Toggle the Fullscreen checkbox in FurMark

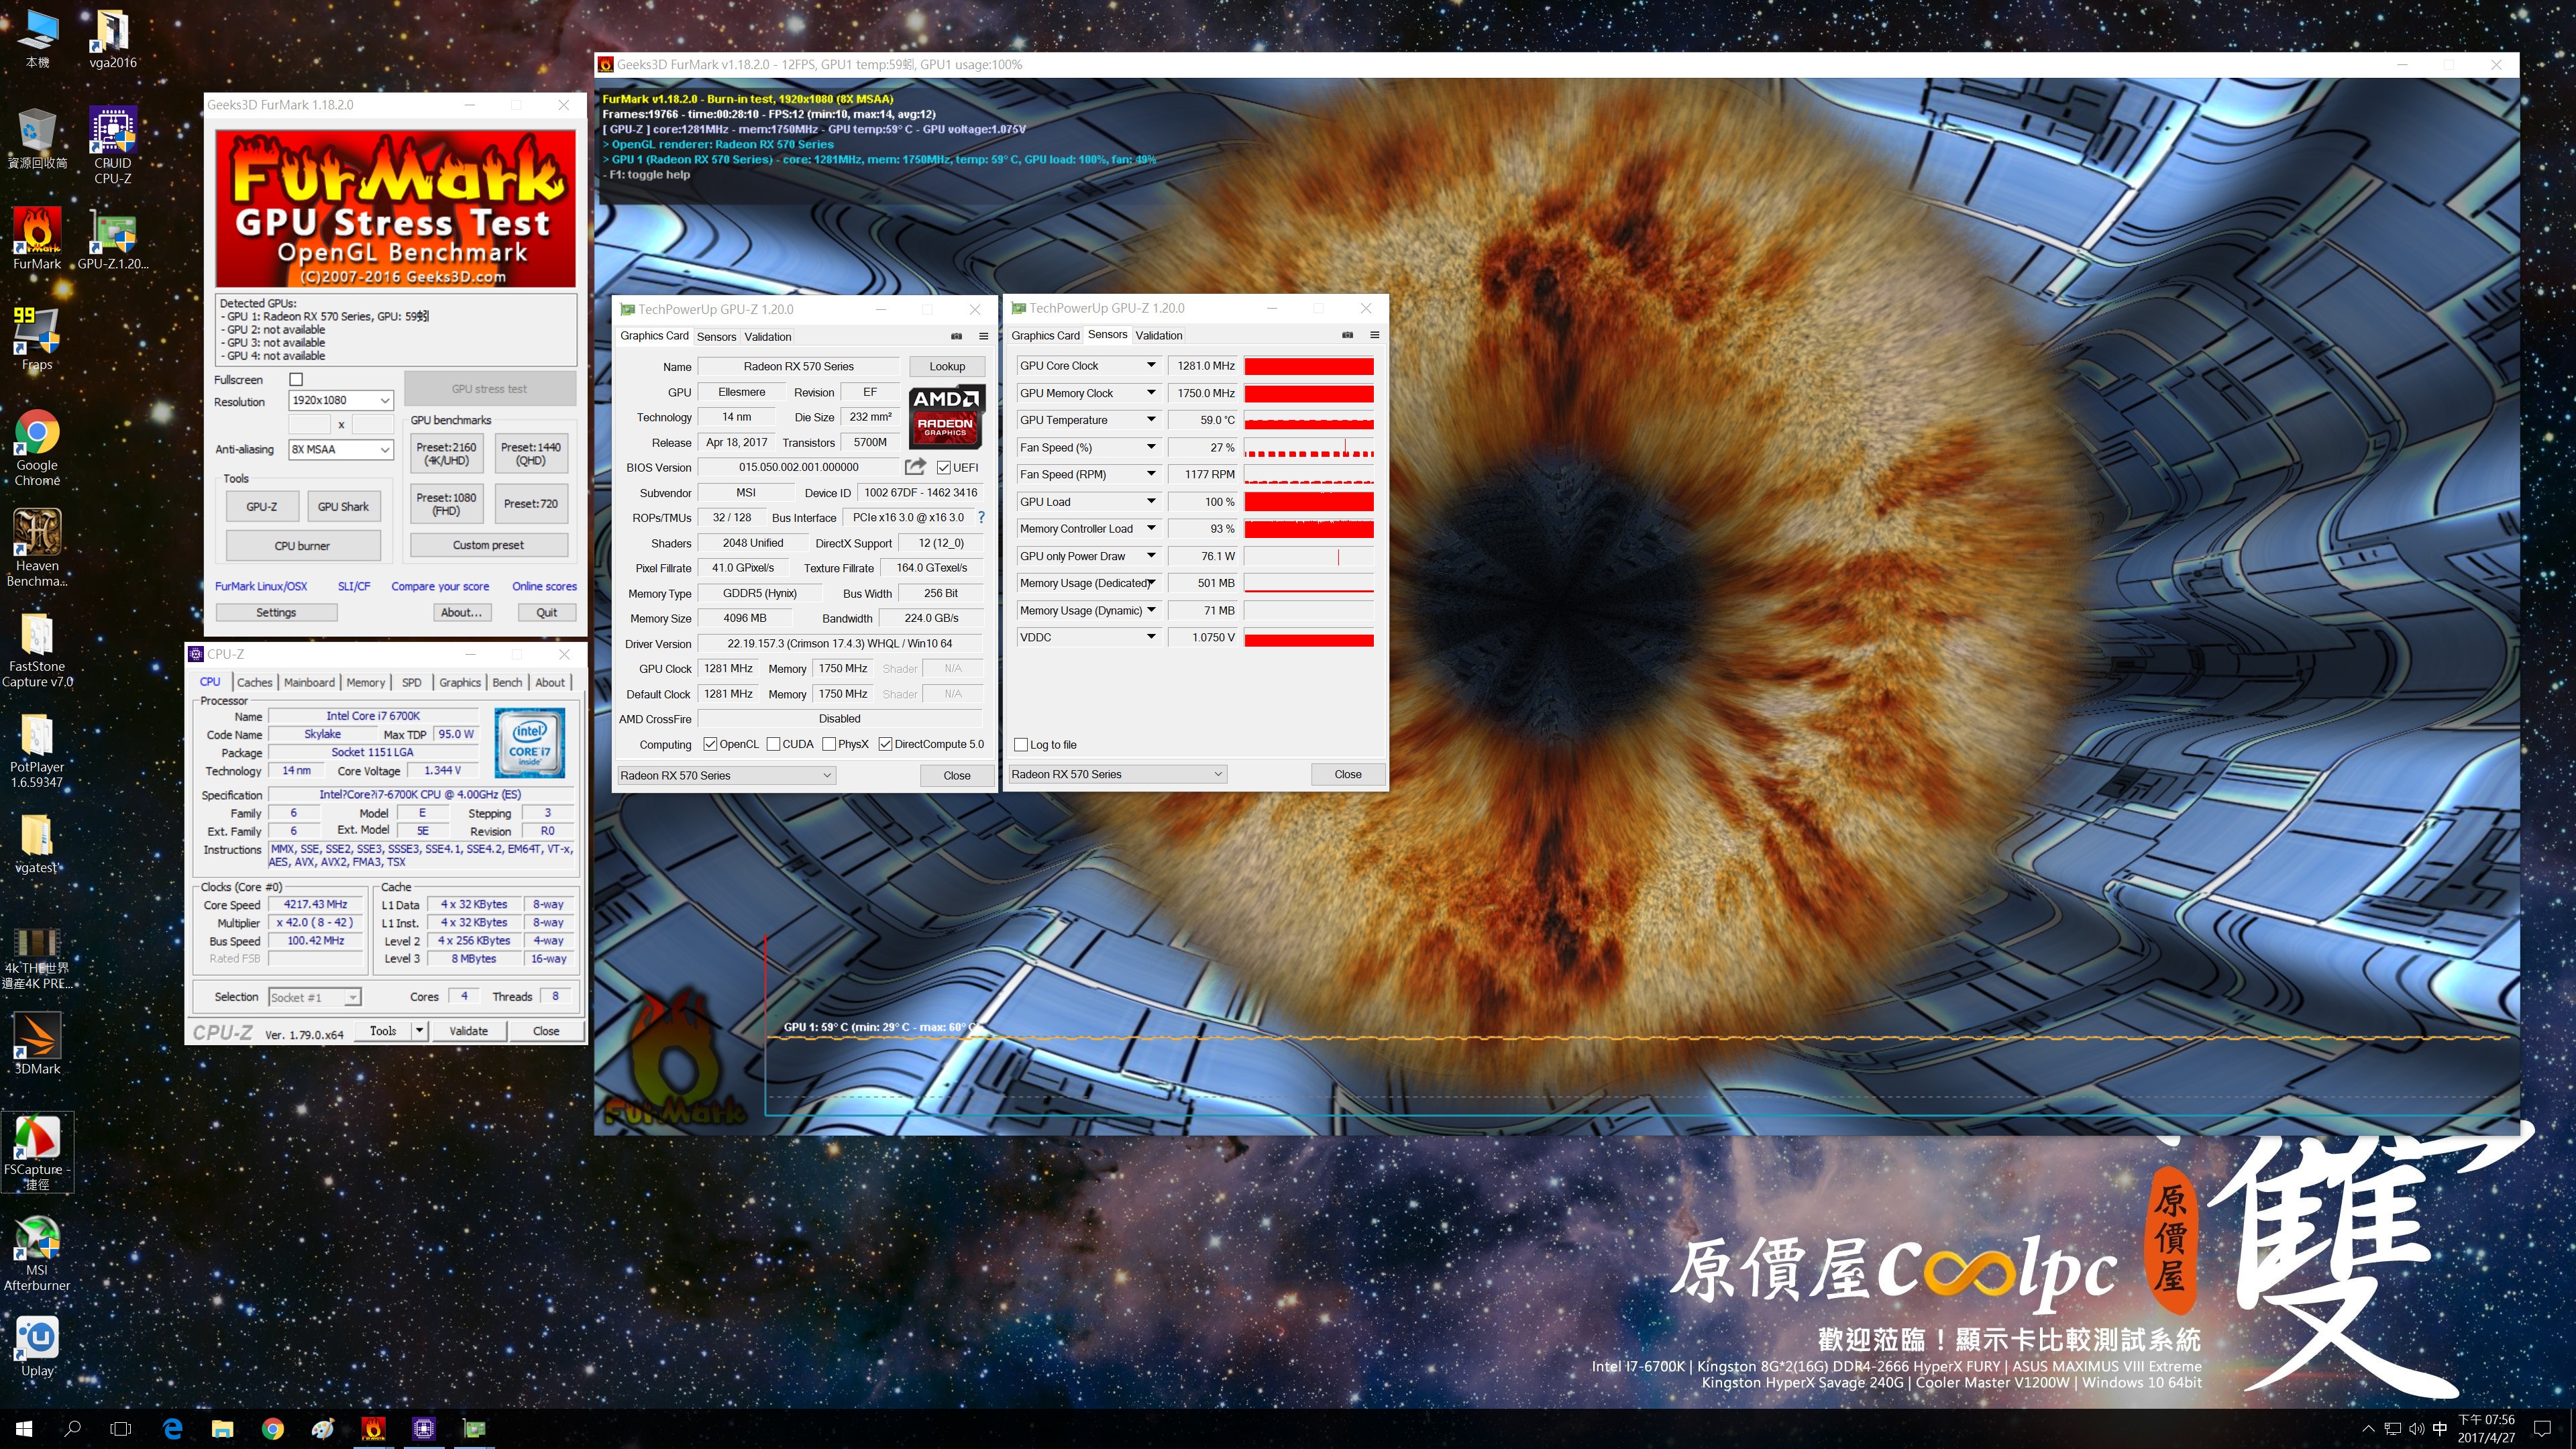point(296,379)
